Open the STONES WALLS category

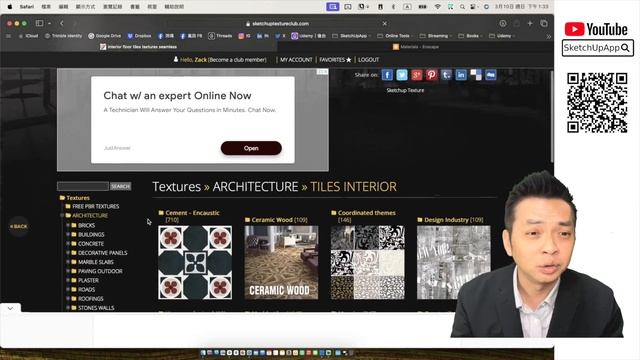tap(96, 308)
